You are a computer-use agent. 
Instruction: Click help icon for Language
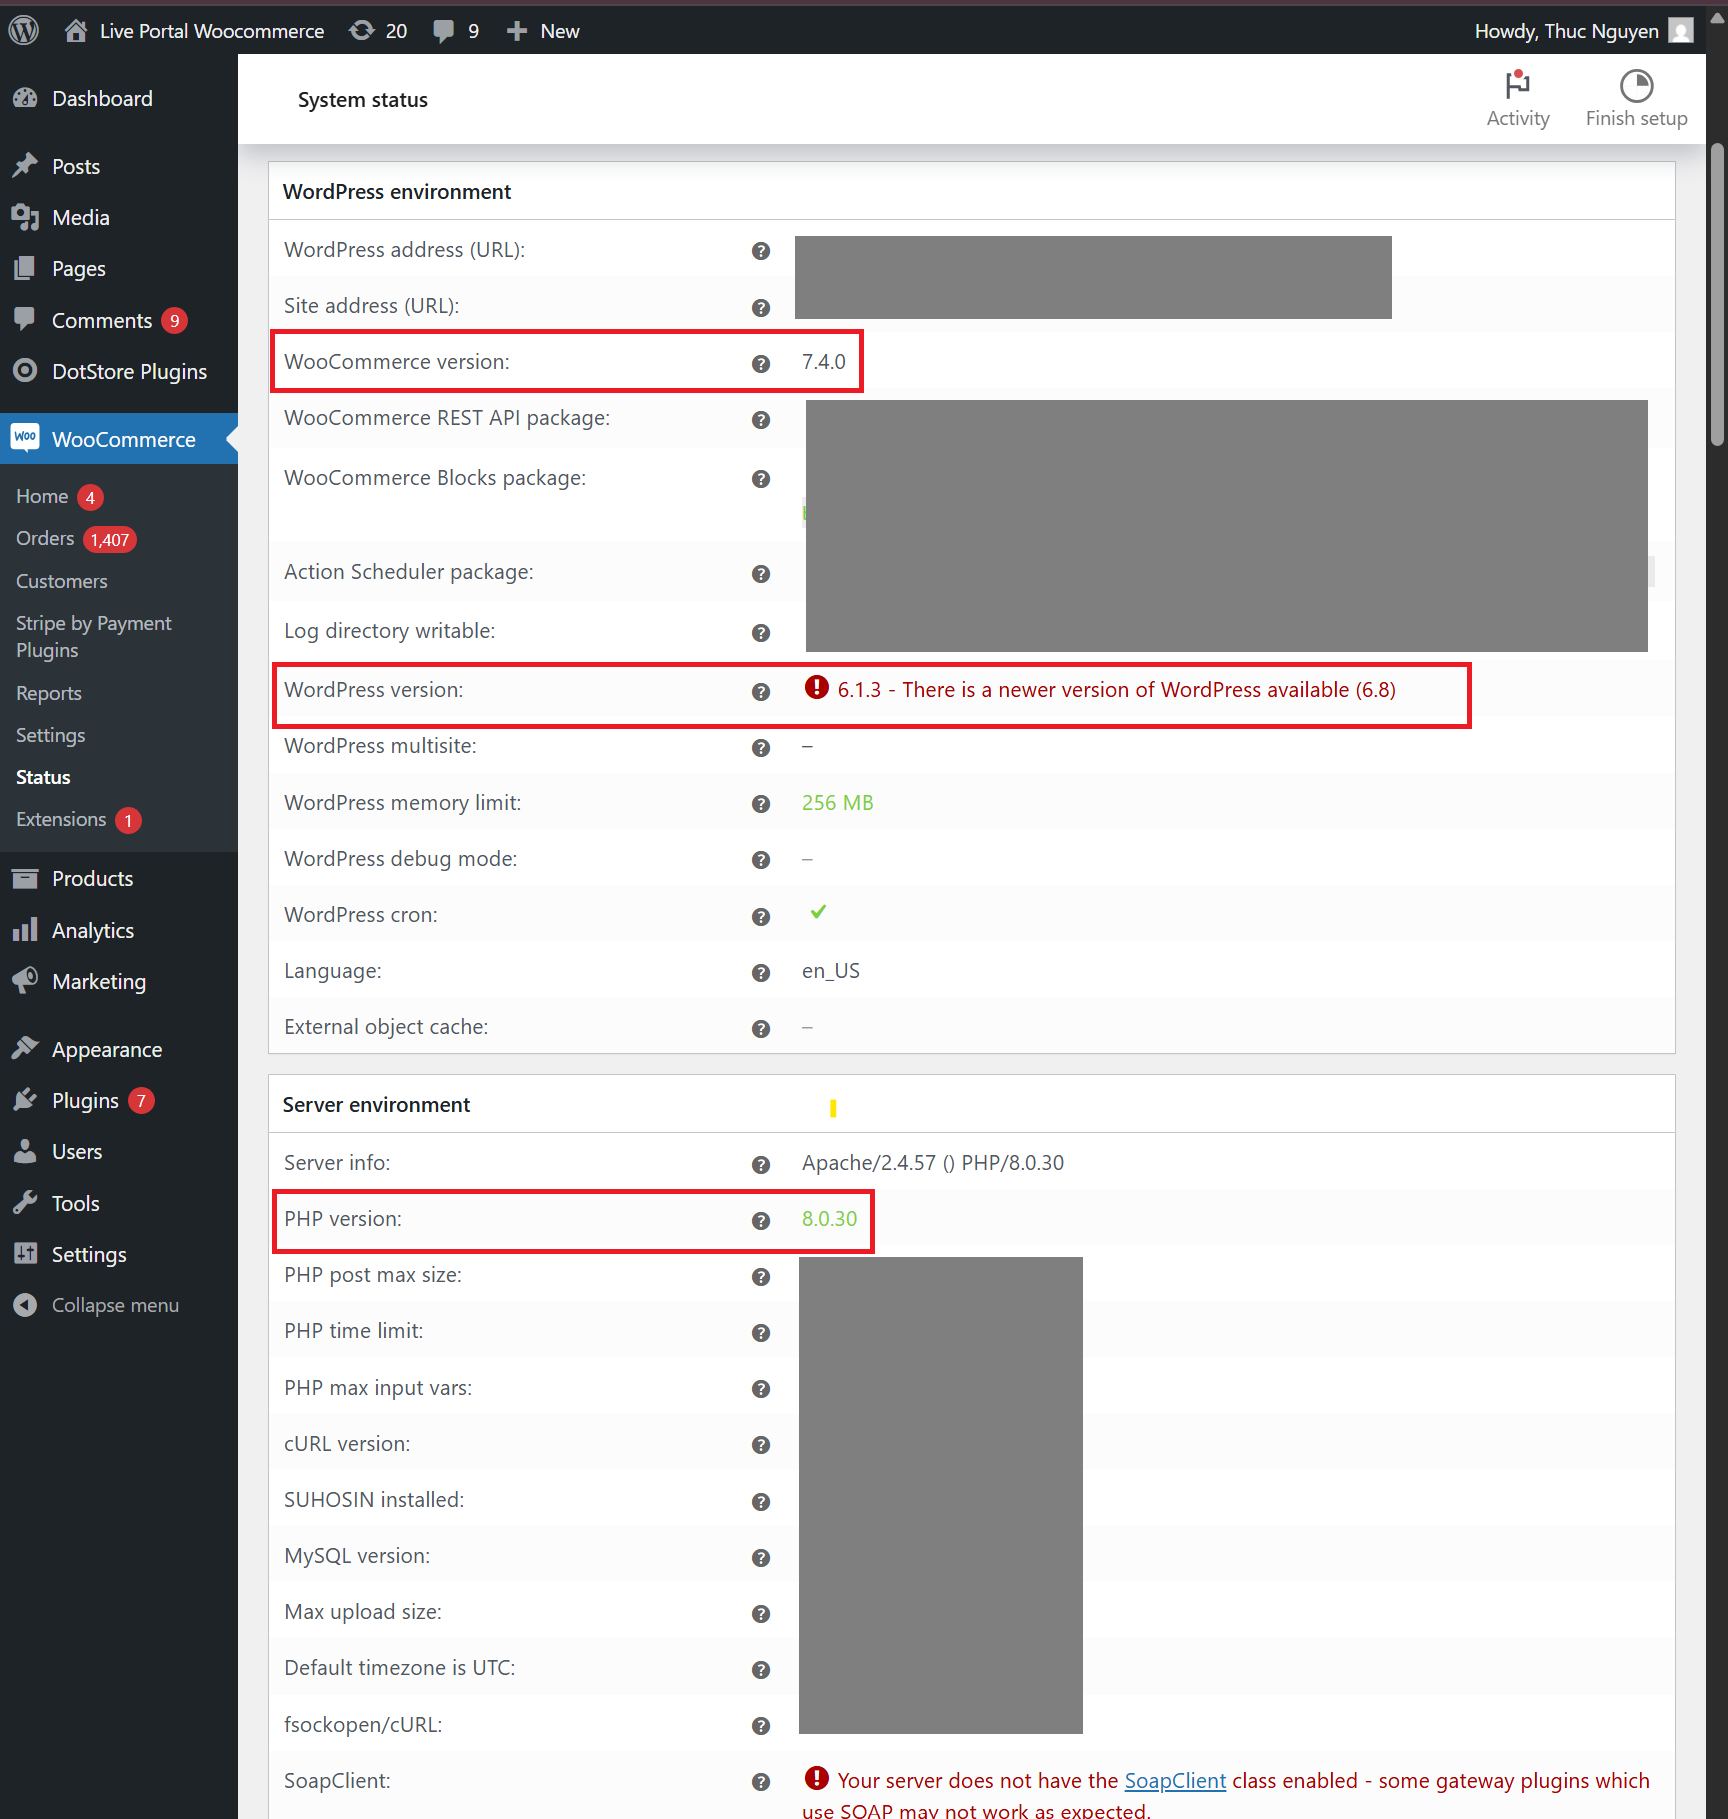tap(761, 972)
